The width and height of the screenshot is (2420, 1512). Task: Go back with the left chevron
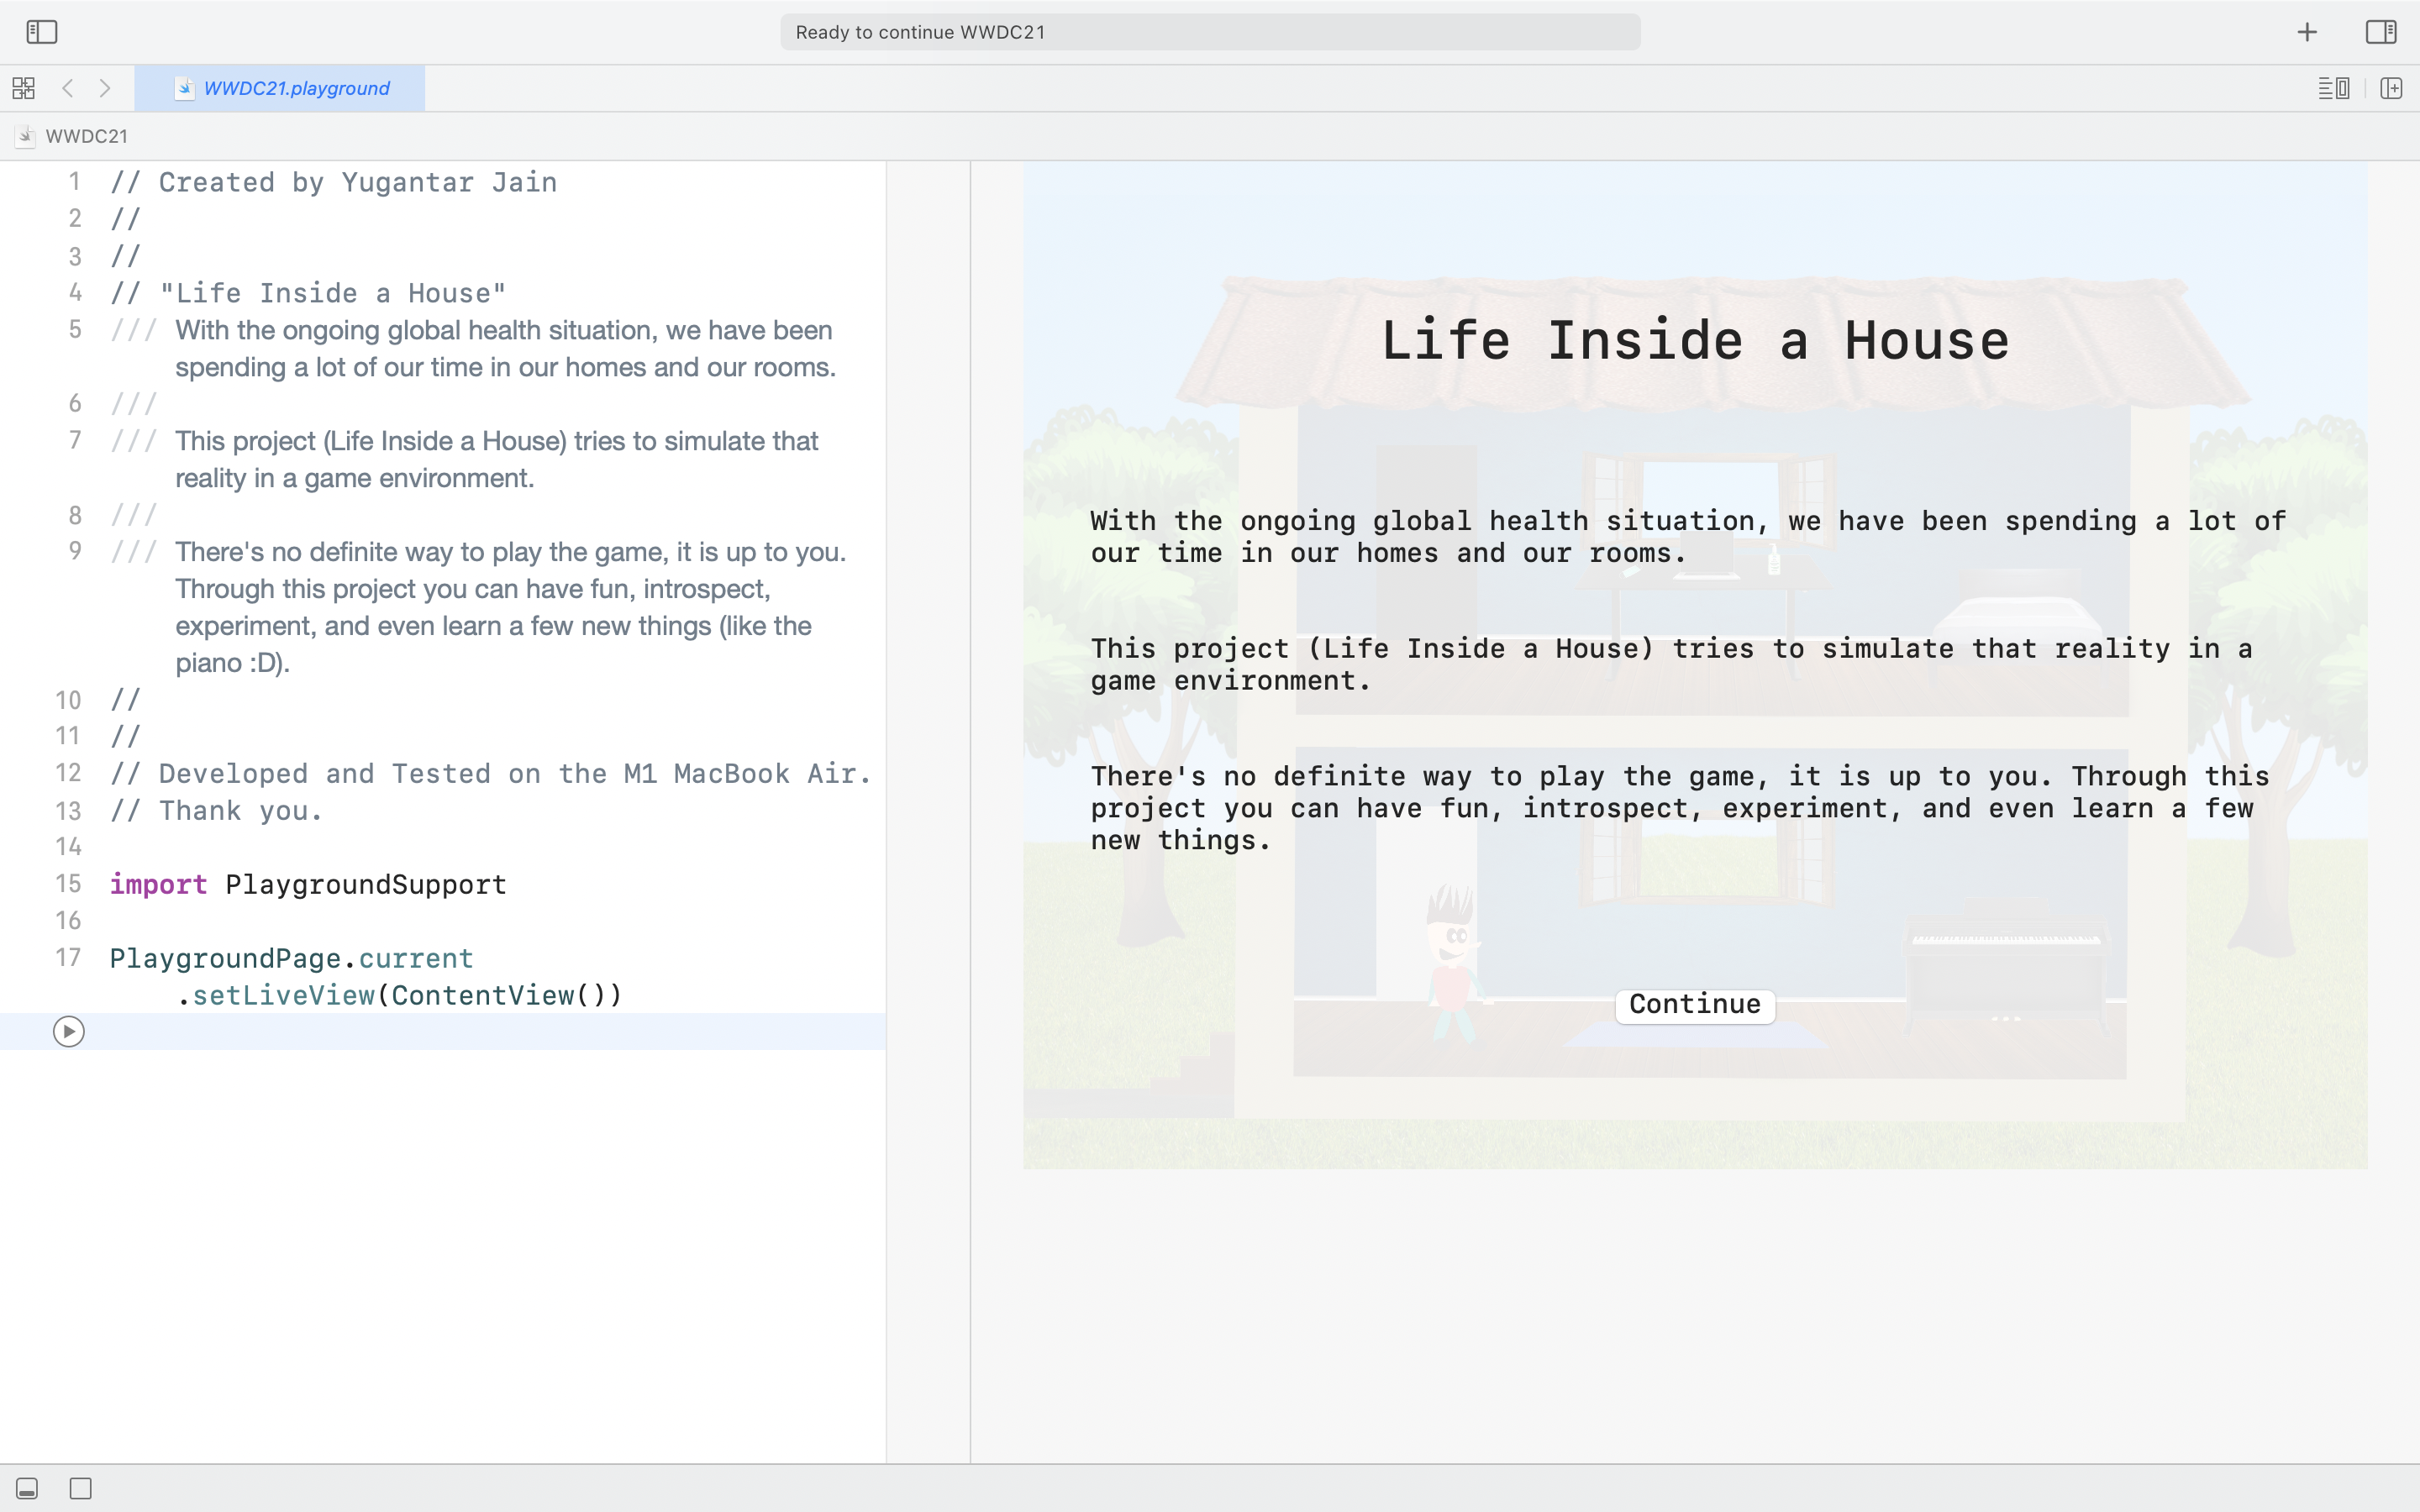pyautogui.click(x=68, y=88)
